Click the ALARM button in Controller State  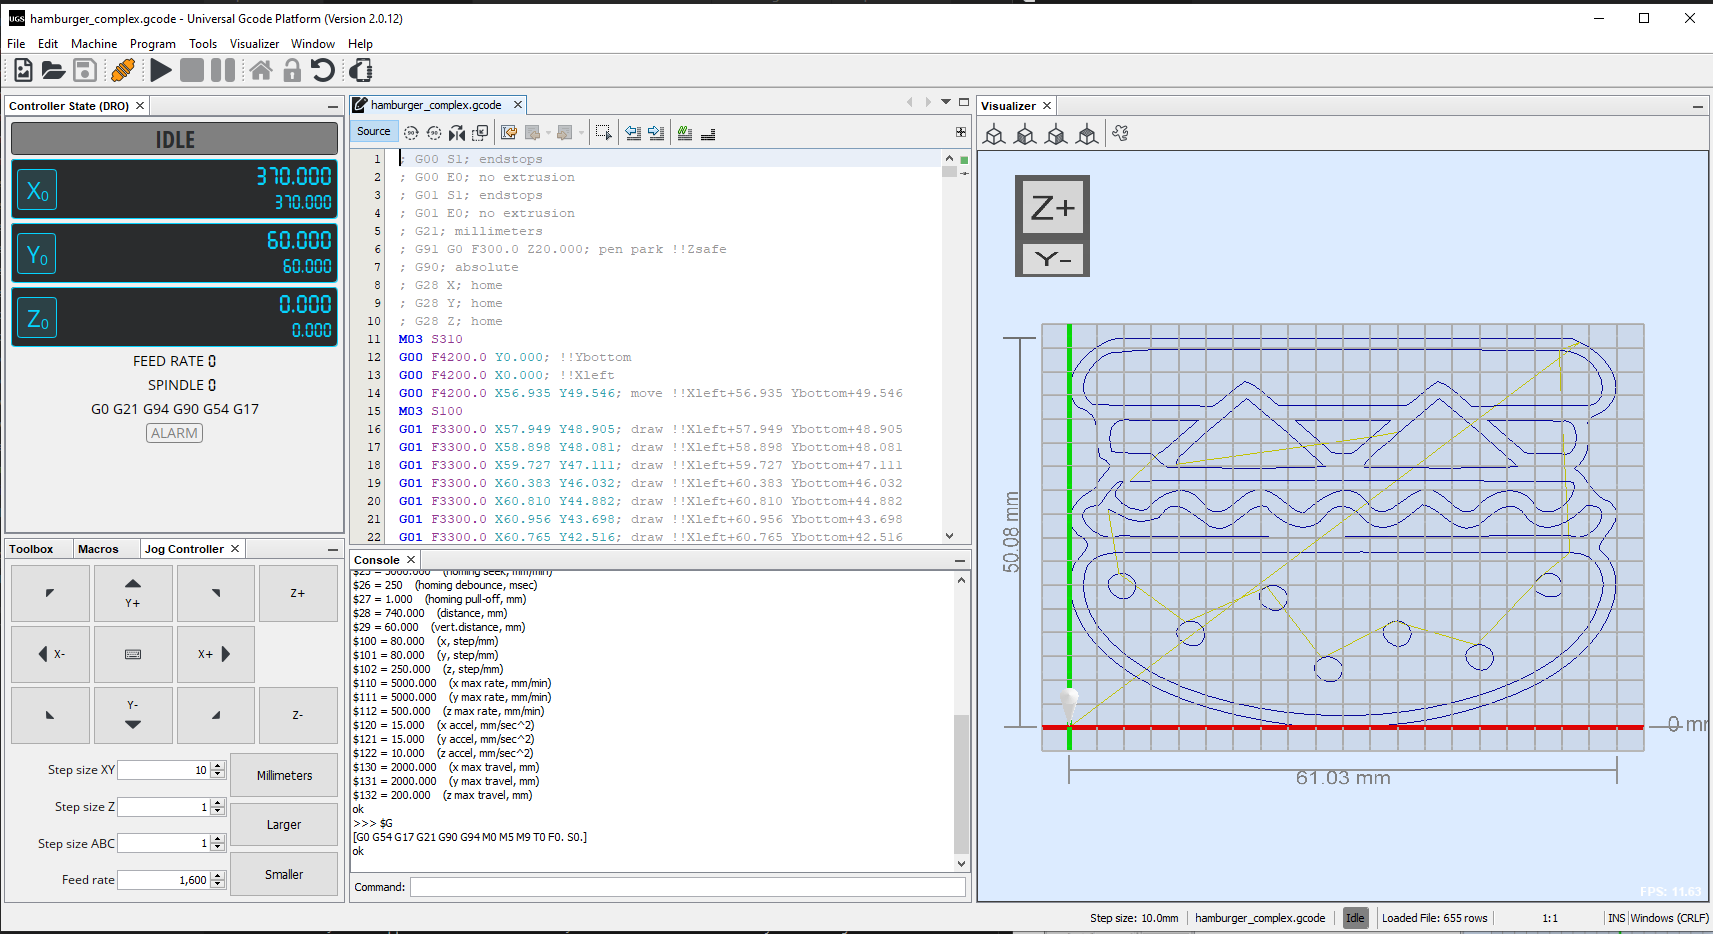(x=173, y=433)
